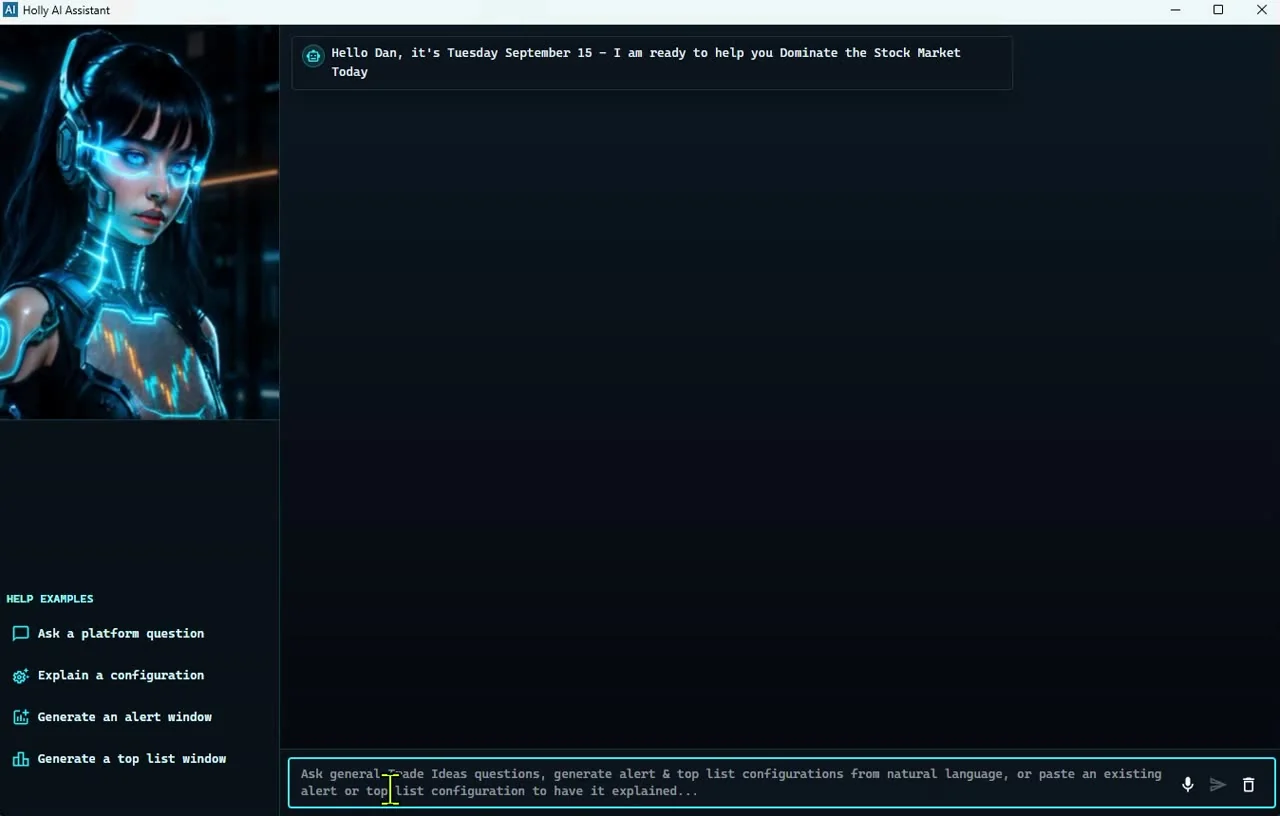
Task: Click the Holly avatar portrait image
Action: point(139,222)
